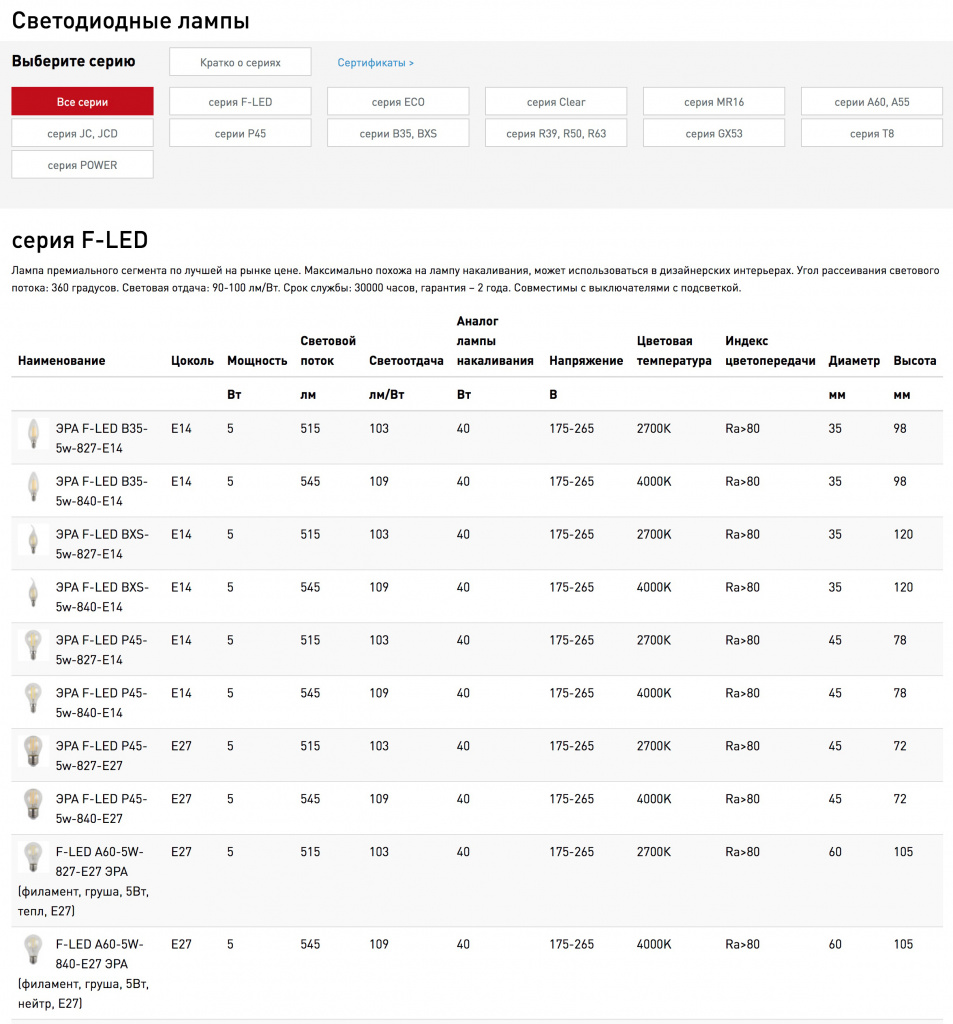
Task: Click product name ЭРА F-LED P45-5w-827-E14
Action: 102,650
